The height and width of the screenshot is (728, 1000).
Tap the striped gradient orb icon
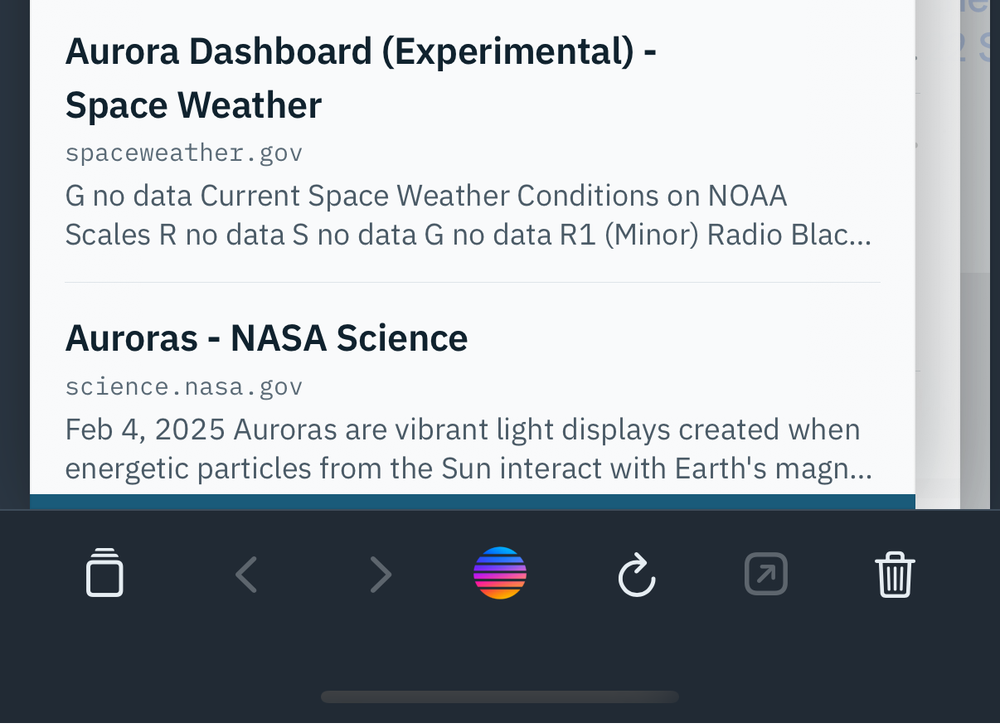[500, 572]
